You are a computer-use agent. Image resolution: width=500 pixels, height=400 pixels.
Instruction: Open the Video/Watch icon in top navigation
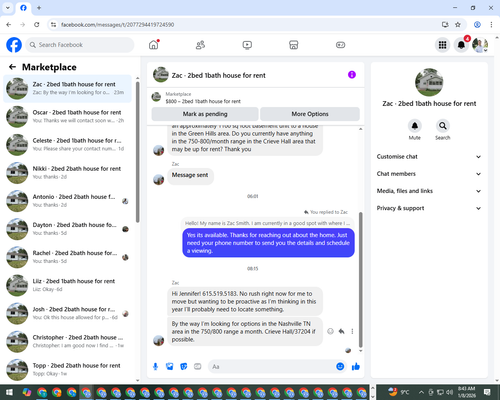pyautogui.click(x=247, y=45)
